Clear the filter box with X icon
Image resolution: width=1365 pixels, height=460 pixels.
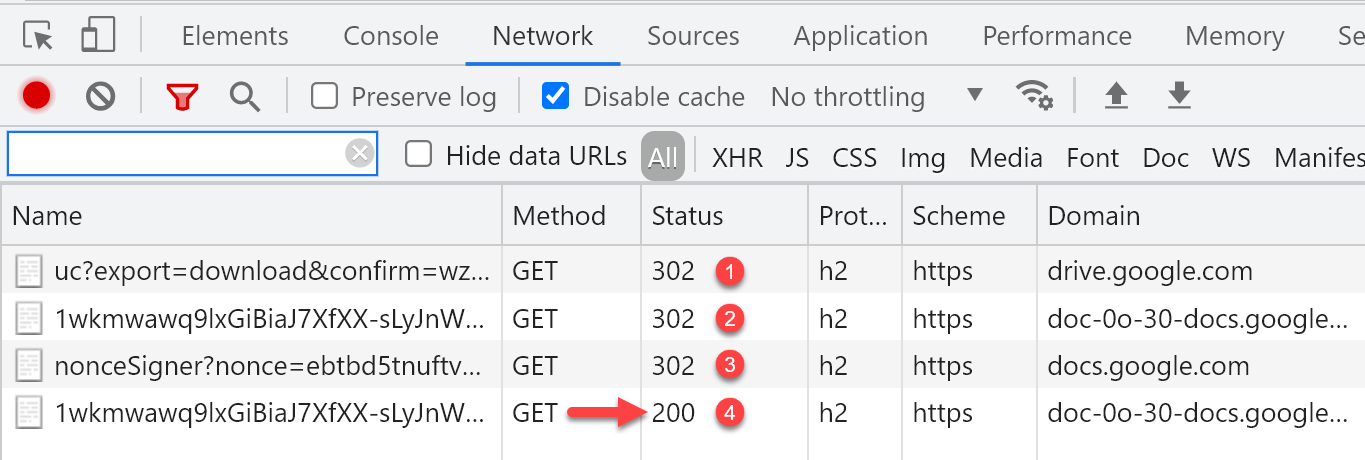(x=360, y=153)
